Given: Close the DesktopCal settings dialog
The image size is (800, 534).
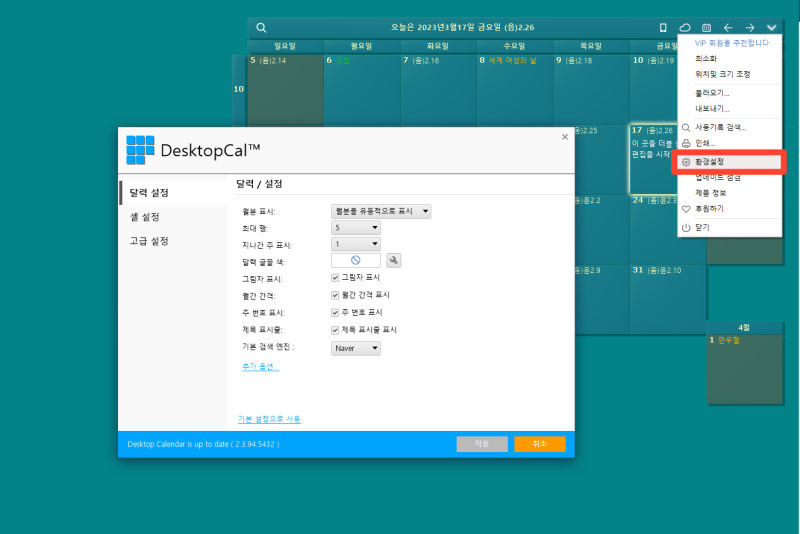Looking at the screenshot, I should click(x=565, y=137).
